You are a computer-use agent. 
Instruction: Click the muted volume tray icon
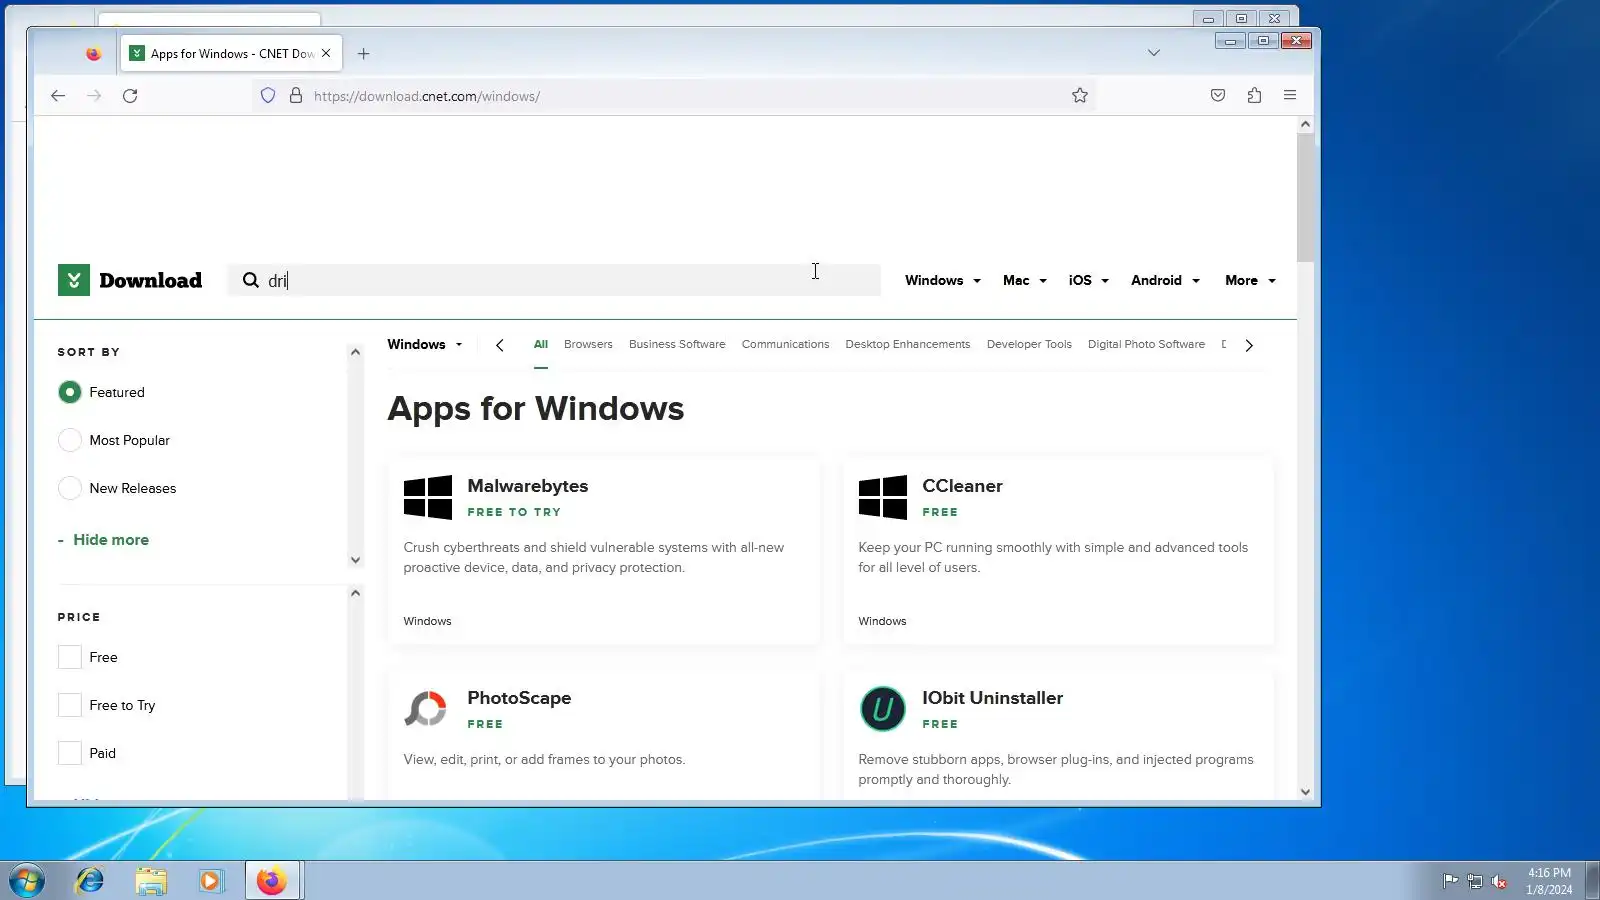pyautogui.click(x=1499, y=881)
